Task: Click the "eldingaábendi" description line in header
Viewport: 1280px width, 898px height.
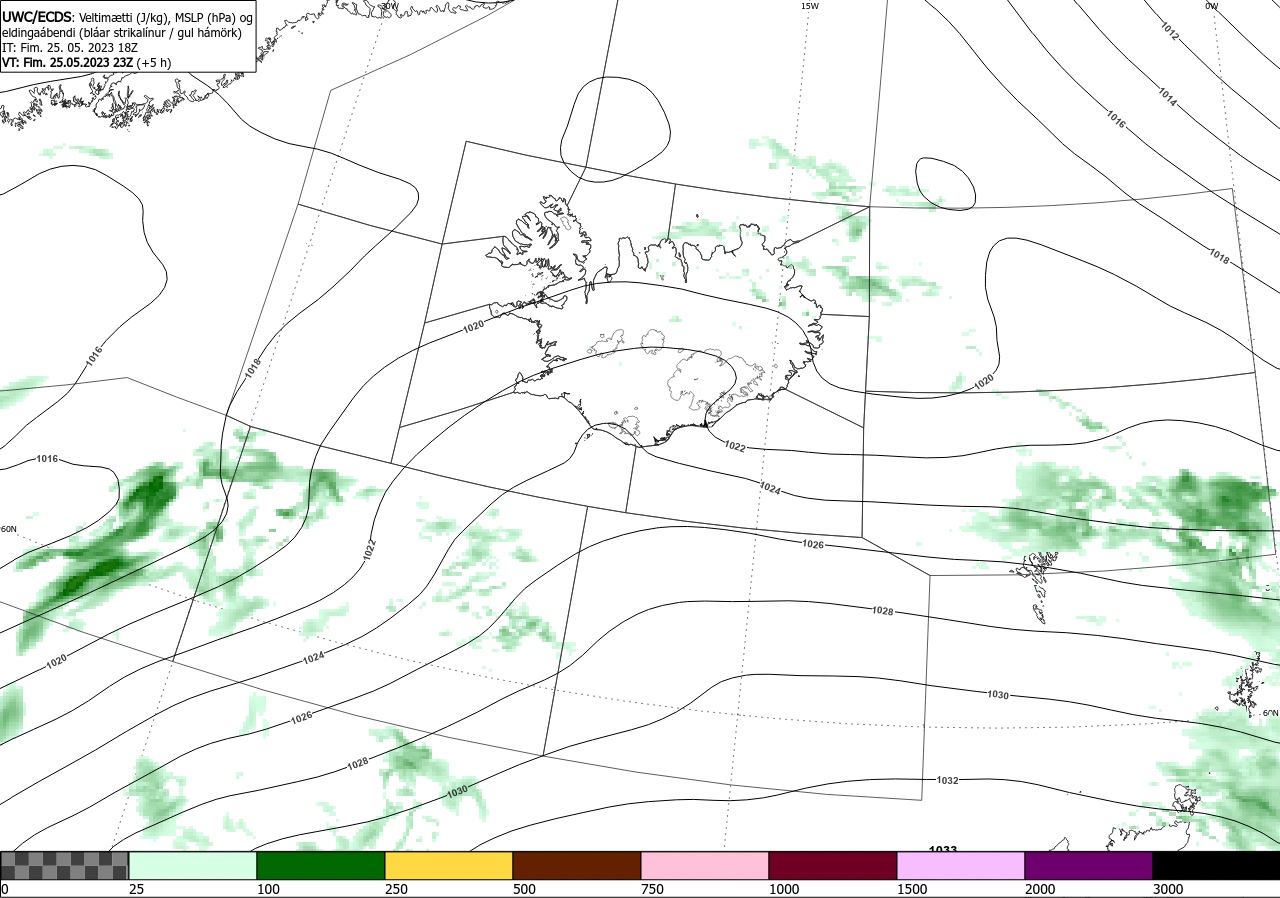Action: click(122, 32)
